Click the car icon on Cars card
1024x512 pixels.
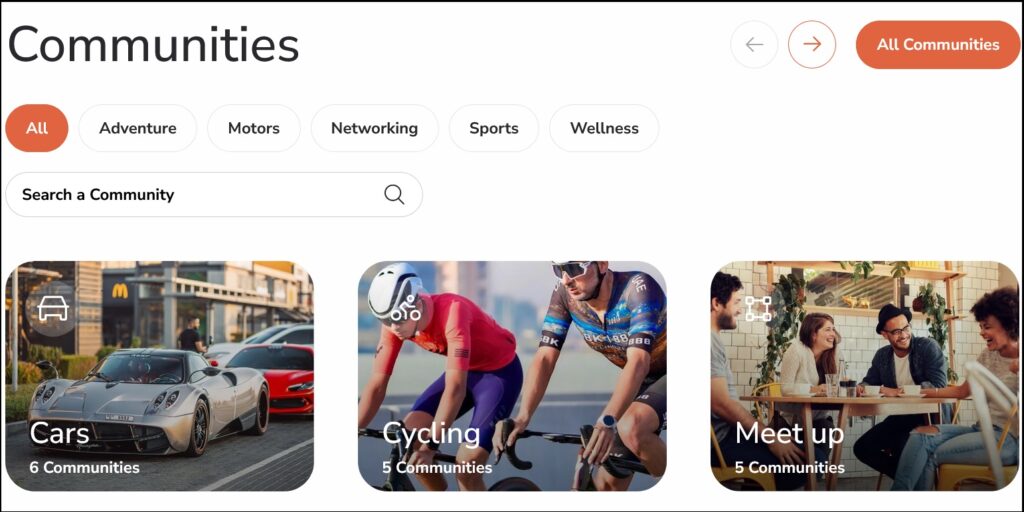[x=53, y=309]
